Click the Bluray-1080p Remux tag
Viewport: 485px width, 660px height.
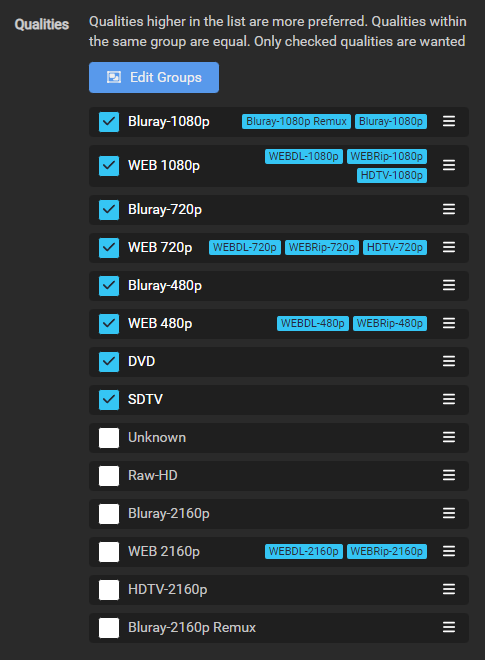click(296, 122)
